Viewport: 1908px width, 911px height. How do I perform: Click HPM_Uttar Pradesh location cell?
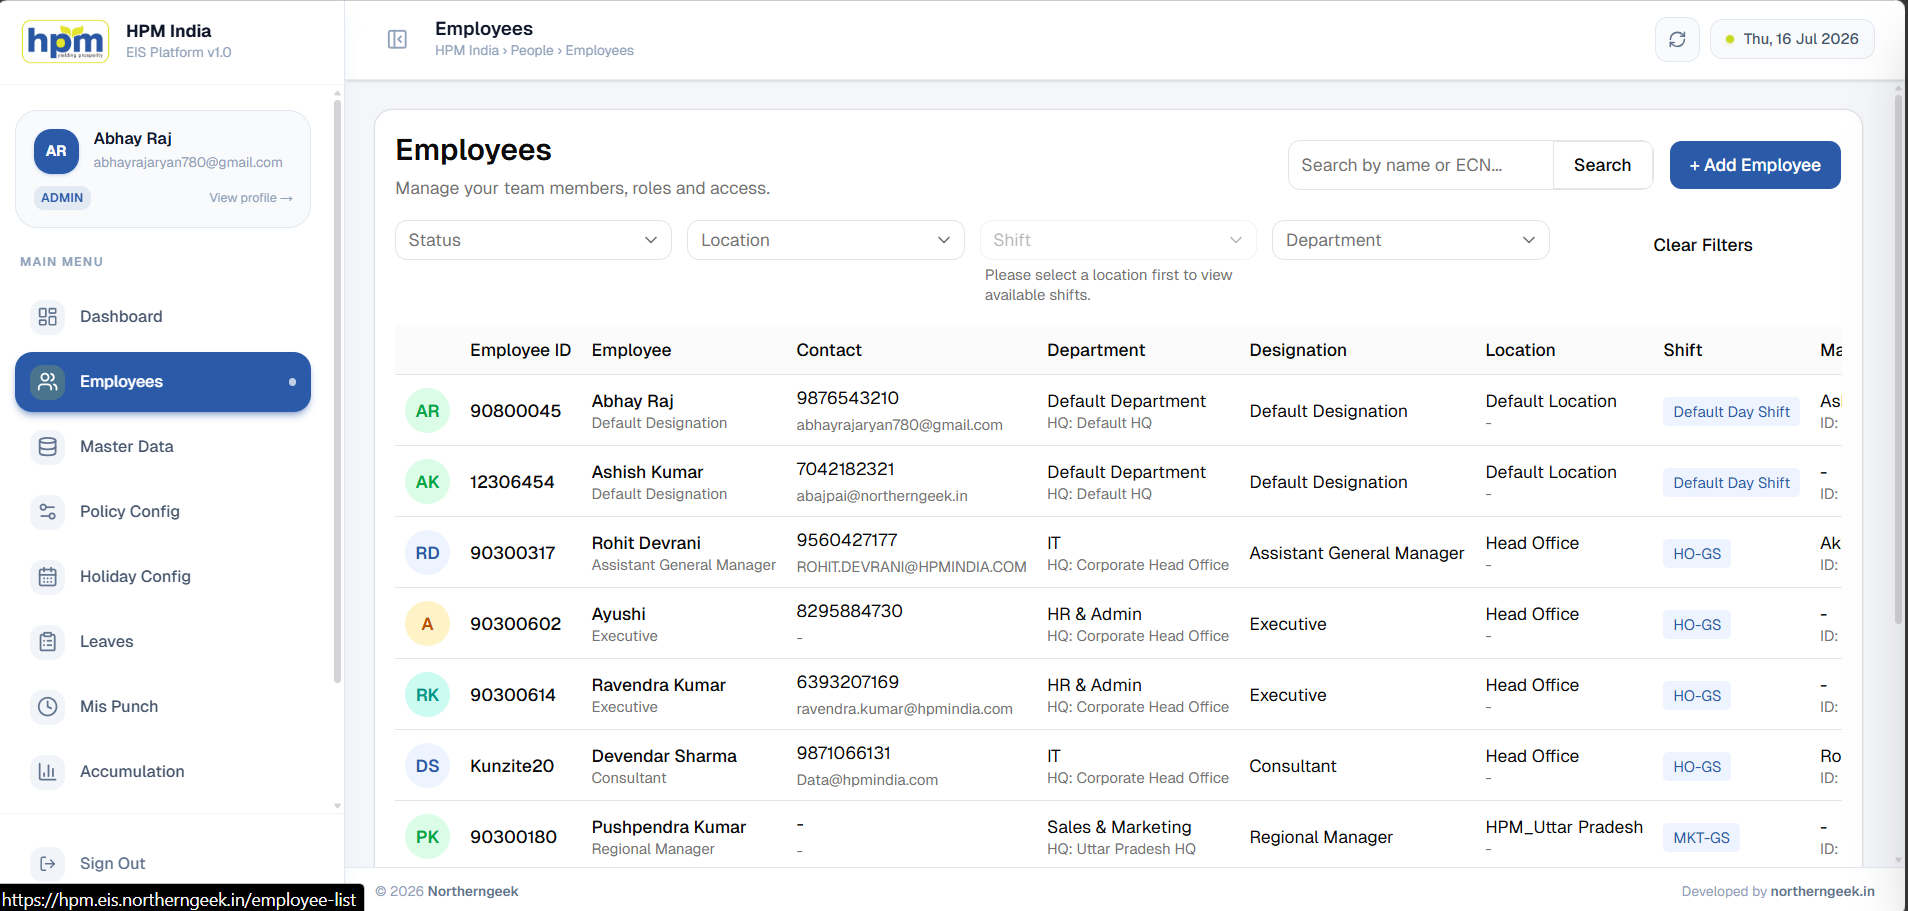pos(1564,827)
